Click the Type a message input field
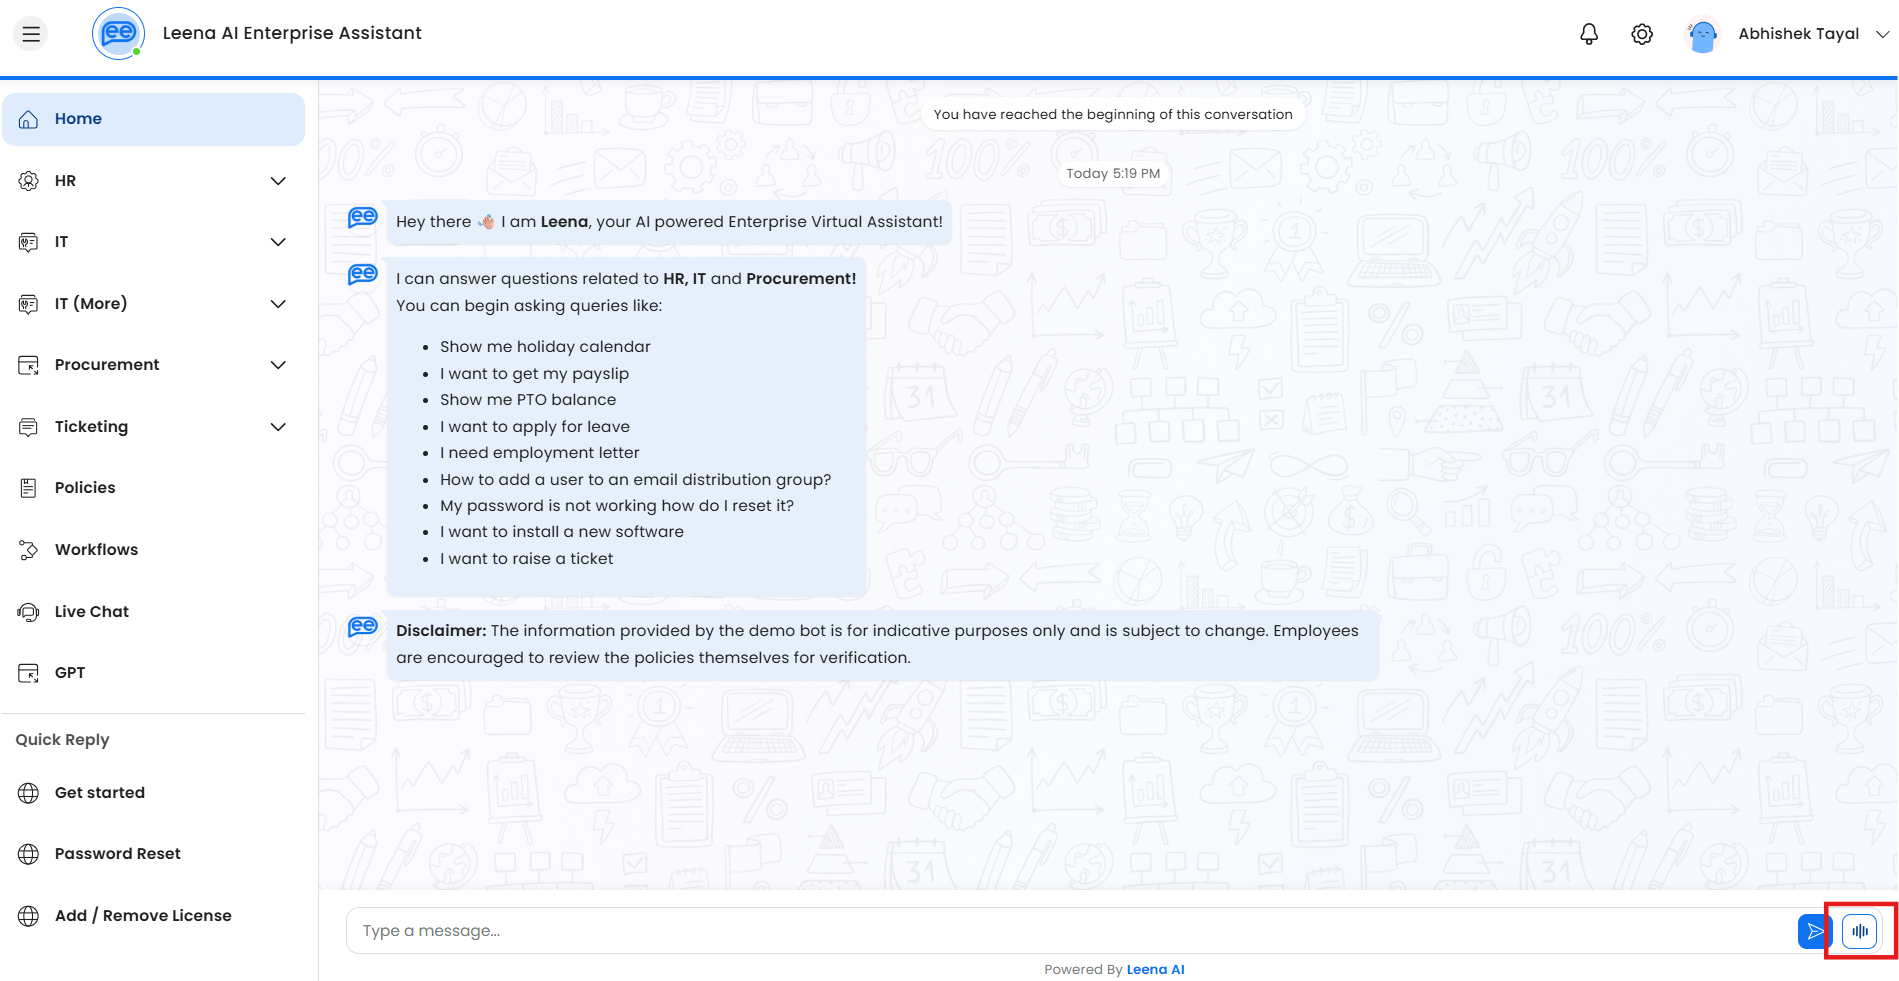This screenshot has width=1899, height=981. click(1070, 931)
